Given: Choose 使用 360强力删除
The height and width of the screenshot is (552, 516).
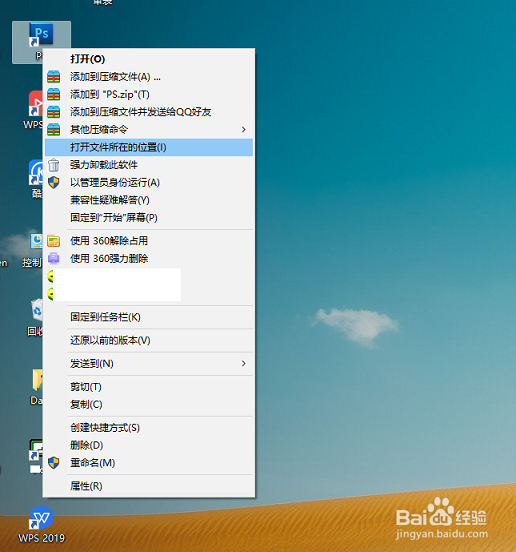Looking at the screenshot, I should pyautogui.click(x=149, y=258).
